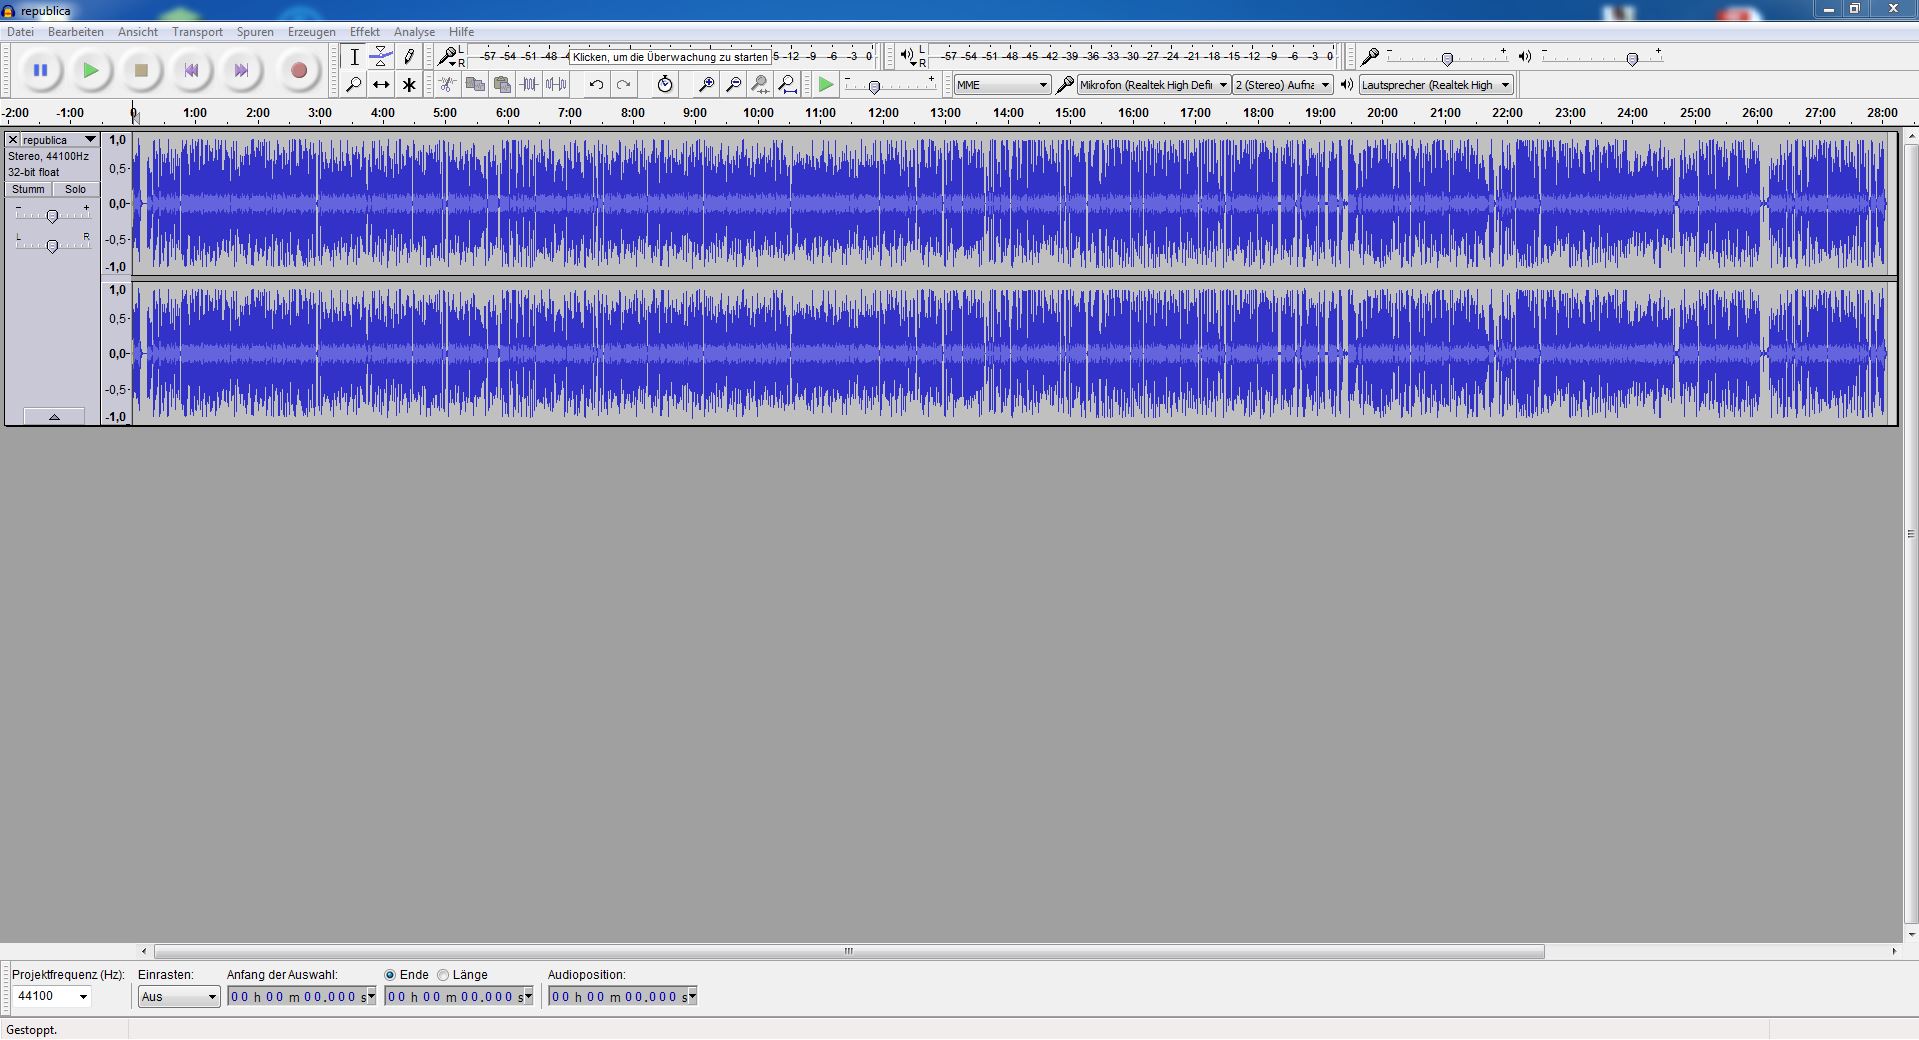Select the Zoom magnifier tool
1919x1040 pixels.
pos(354,85)
